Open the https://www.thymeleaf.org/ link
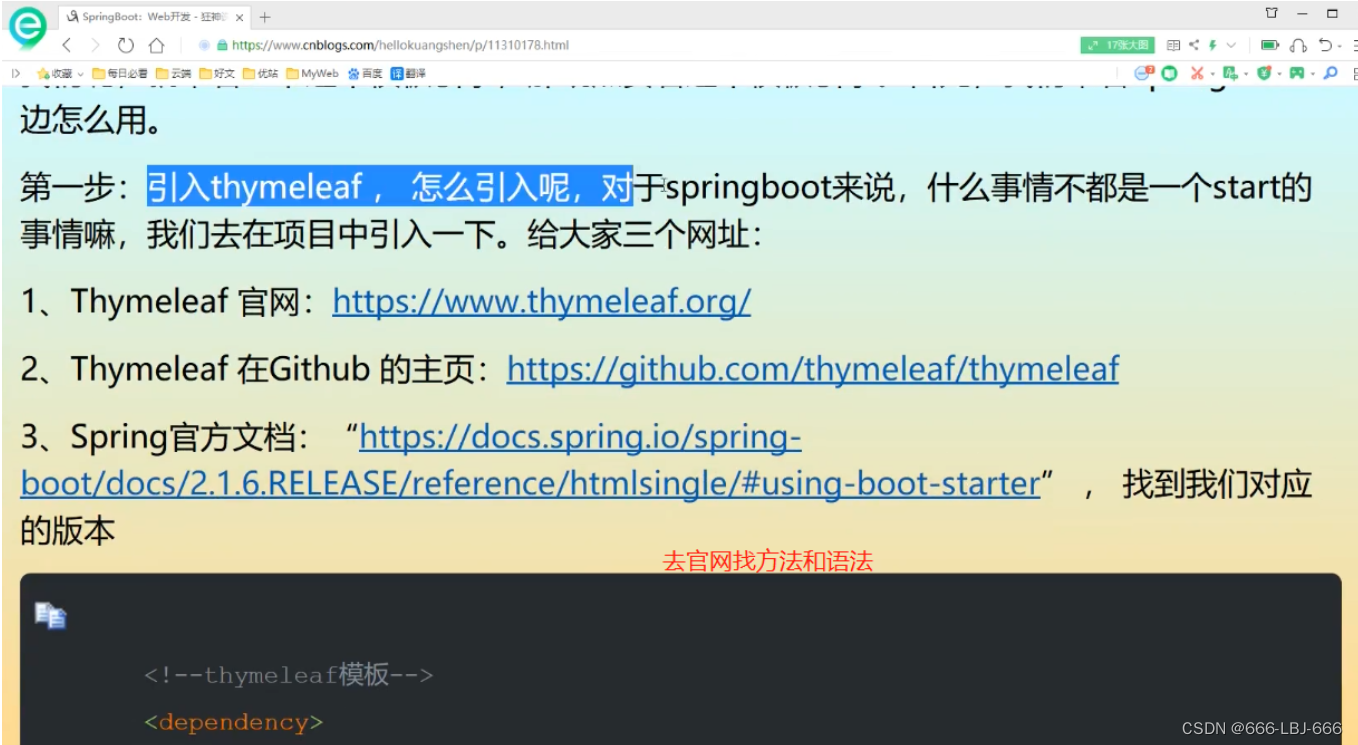Image resolution: width=1358 pixels, height=745 pixels. pyautogui.click(x=541, y=302)
